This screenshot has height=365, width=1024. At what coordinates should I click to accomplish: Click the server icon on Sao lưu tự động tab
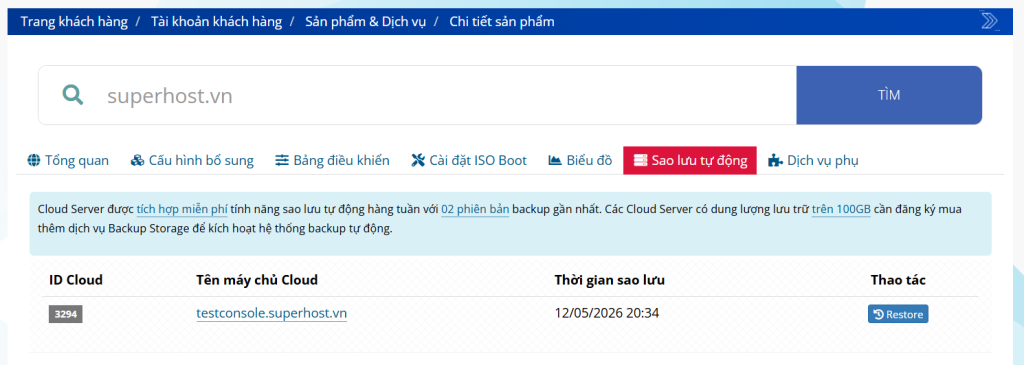[640, 160]
